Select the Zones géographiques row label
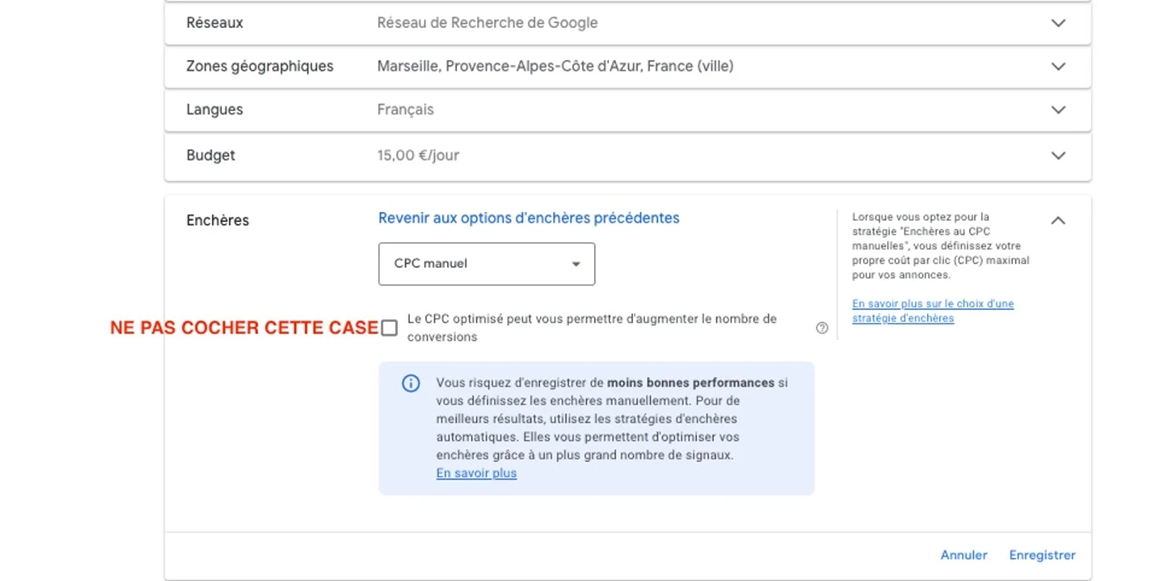Viewport: 1168px width, 581px height. (x=260, y=66)
